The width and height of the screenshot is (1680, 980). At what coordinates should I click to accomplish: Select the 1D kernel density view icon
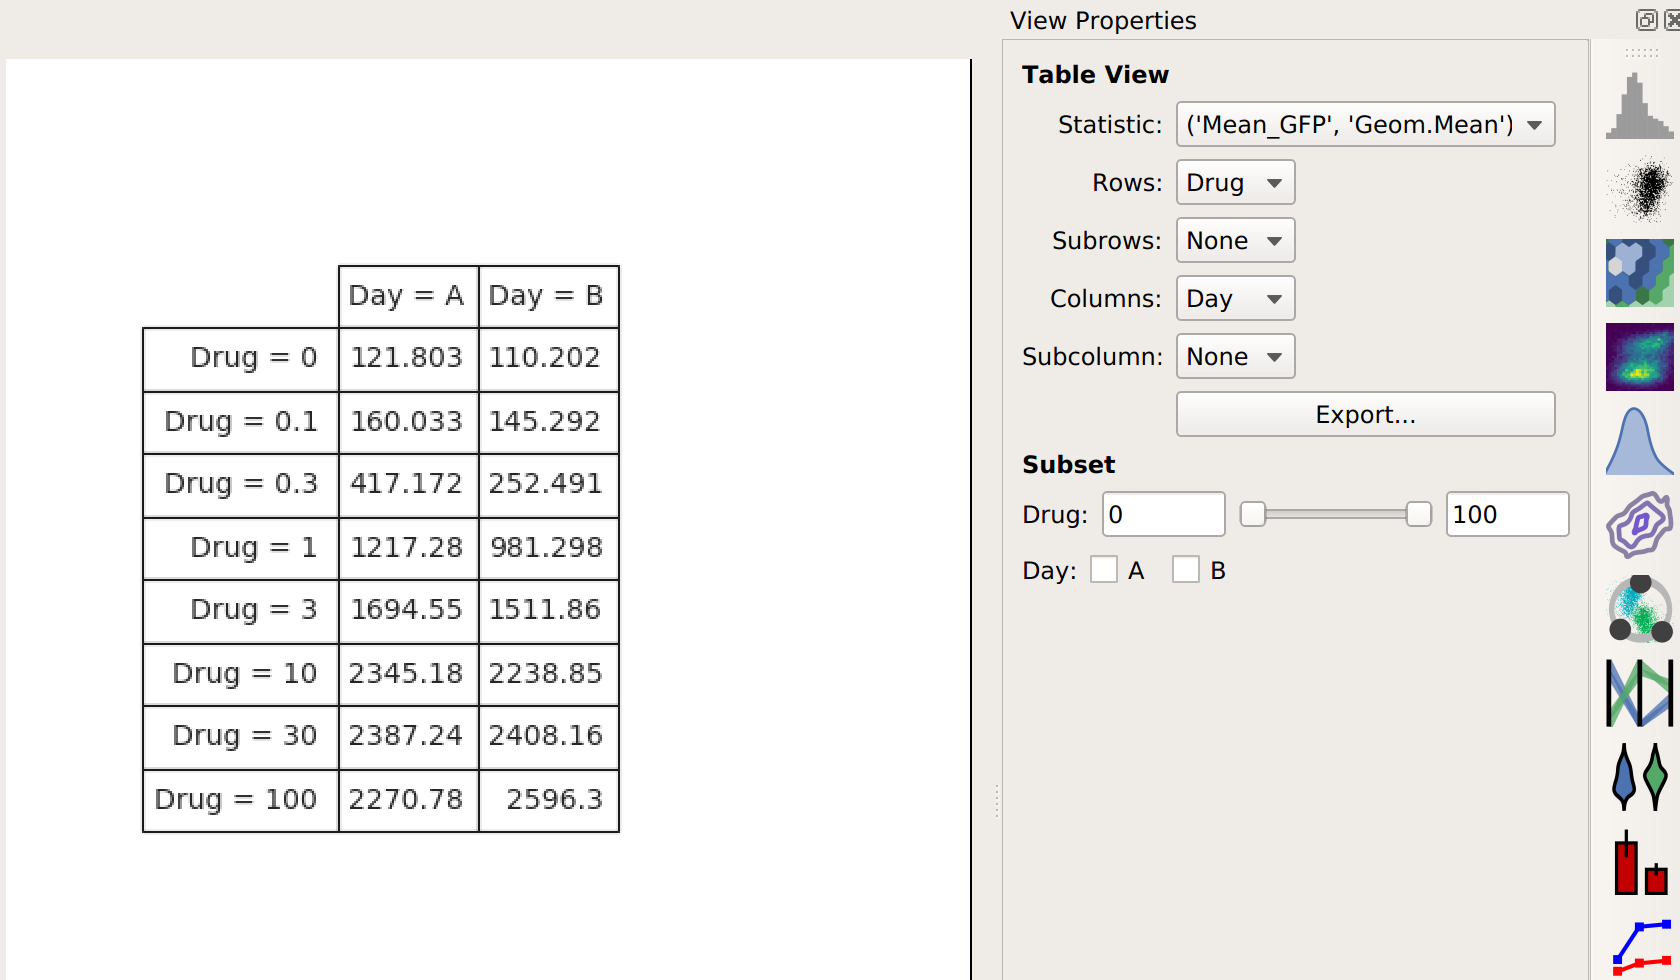[x=1639, y=441]
